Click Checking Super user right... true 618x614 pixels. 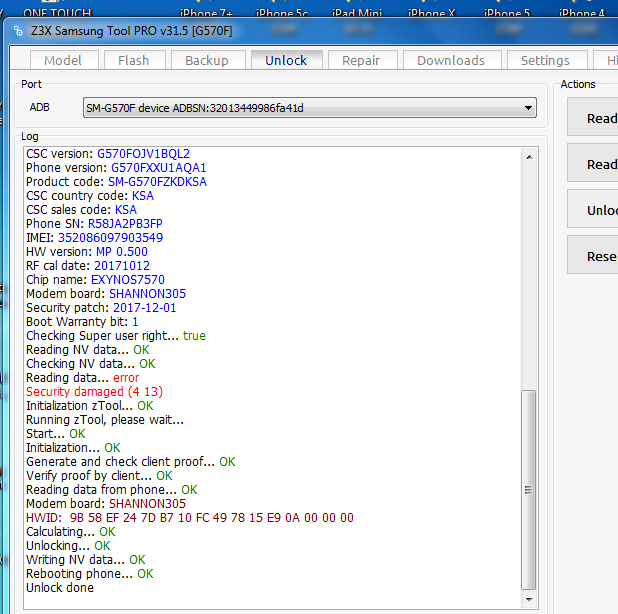(x=116, y=336)
